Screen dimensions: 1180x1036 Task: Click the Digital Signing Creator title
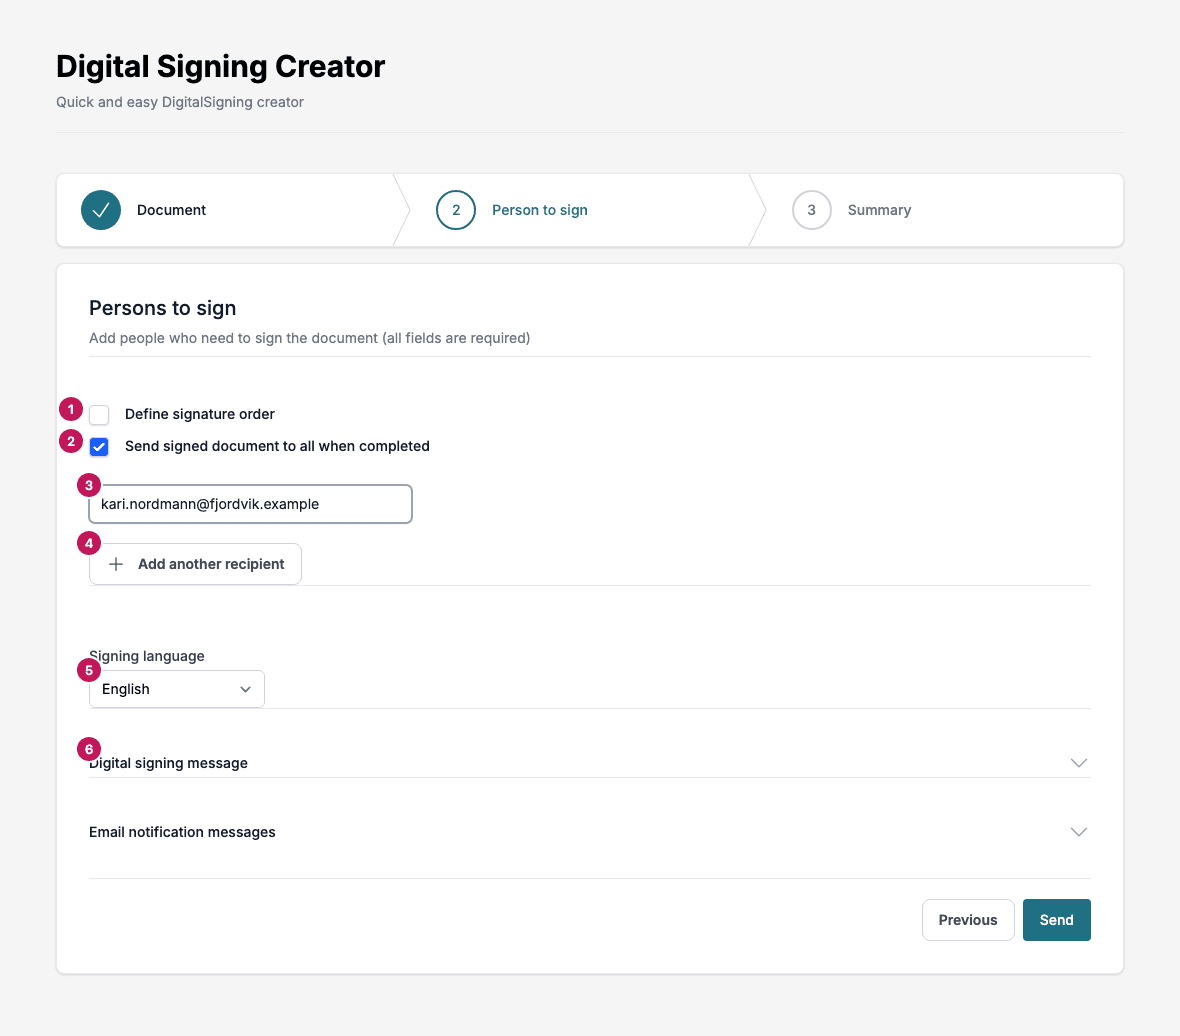220,67
